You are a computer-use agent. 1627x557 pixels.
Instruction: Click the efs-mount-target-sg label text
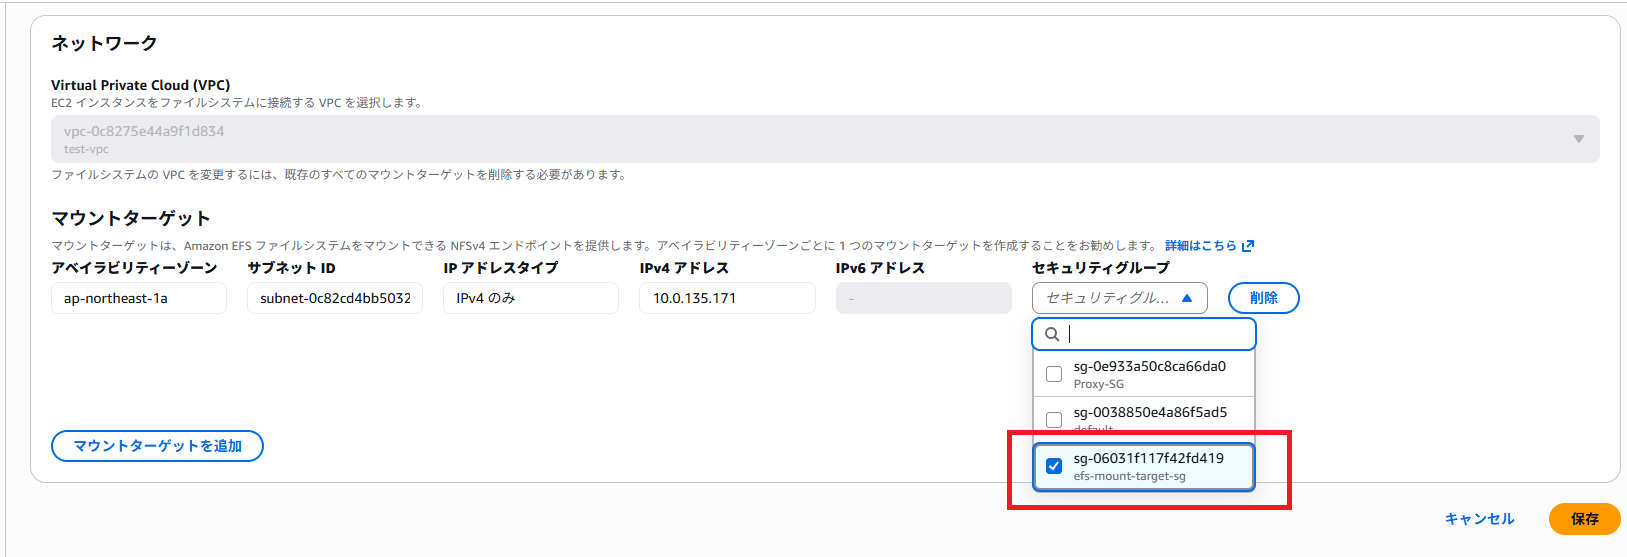point(1129,476)
